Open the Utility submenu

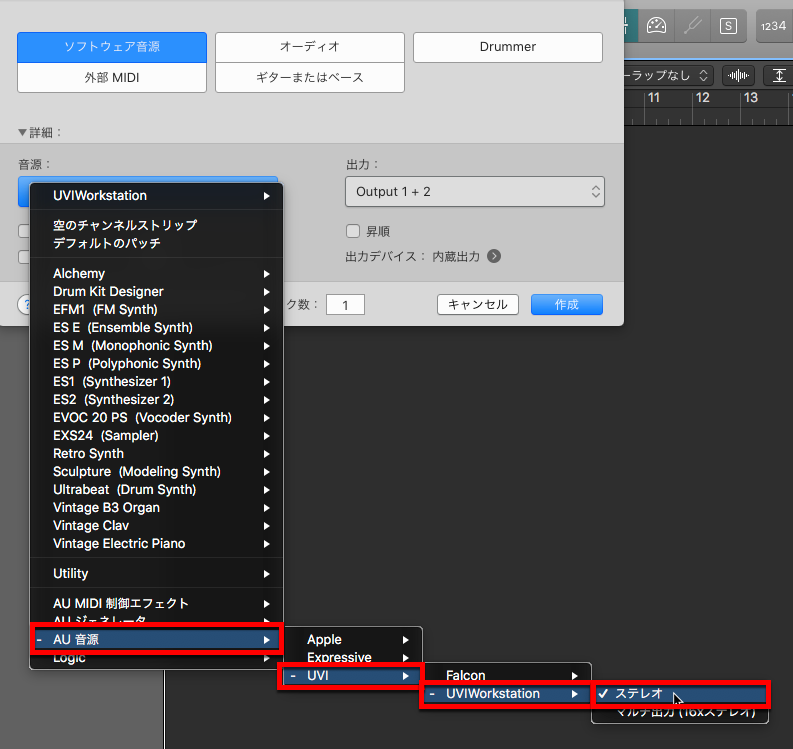click(157, 574)
